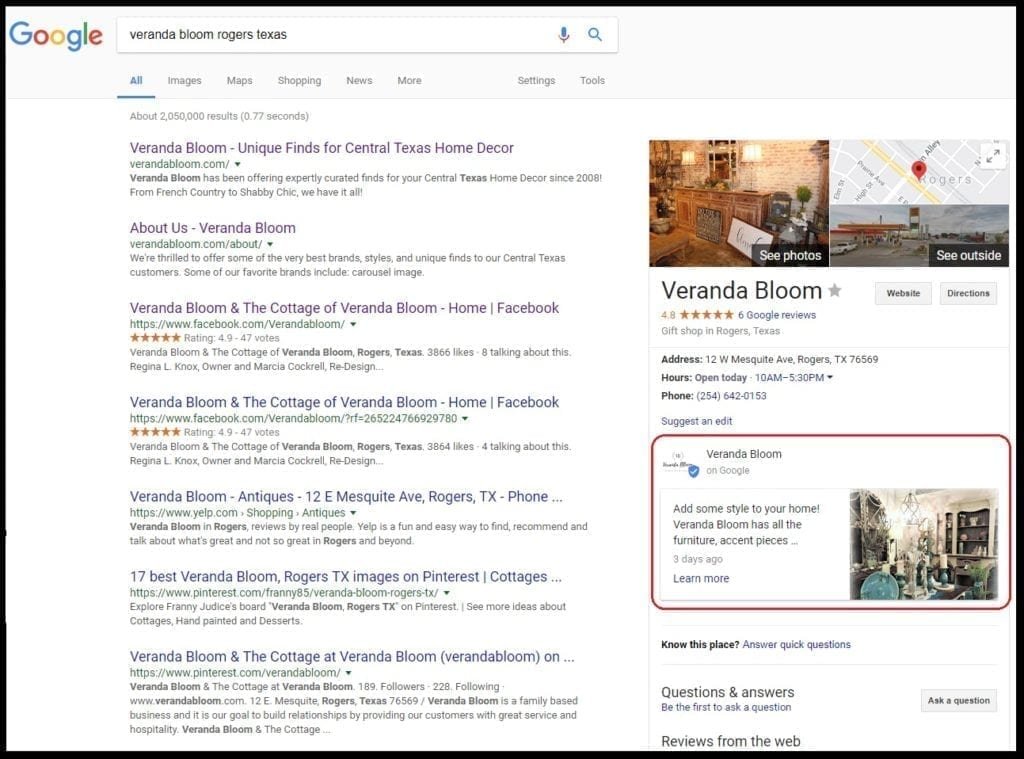Click Reviews from the web heading

[x=730, y=741]
